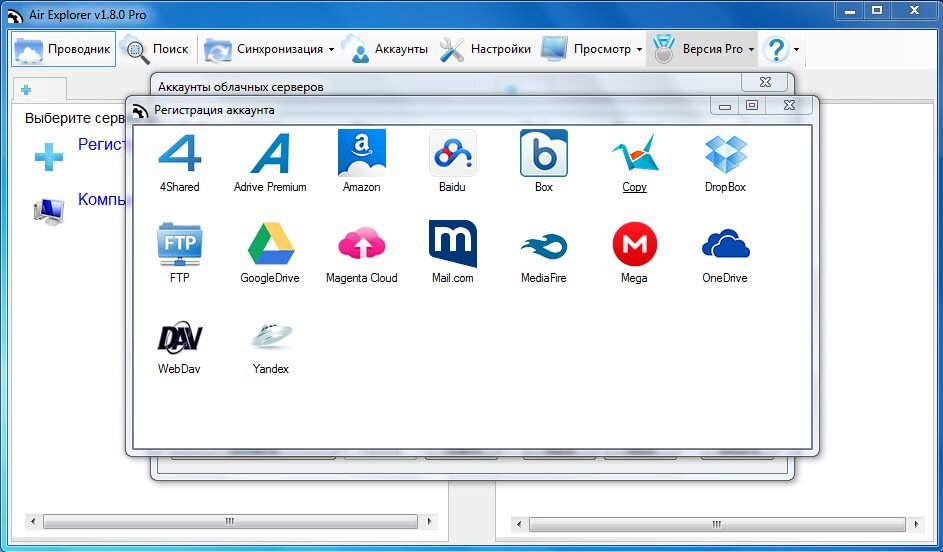This screenshot has height=552, width=943.
Task: Maximize the Регистрация аккаунта window
Action: 752,105
